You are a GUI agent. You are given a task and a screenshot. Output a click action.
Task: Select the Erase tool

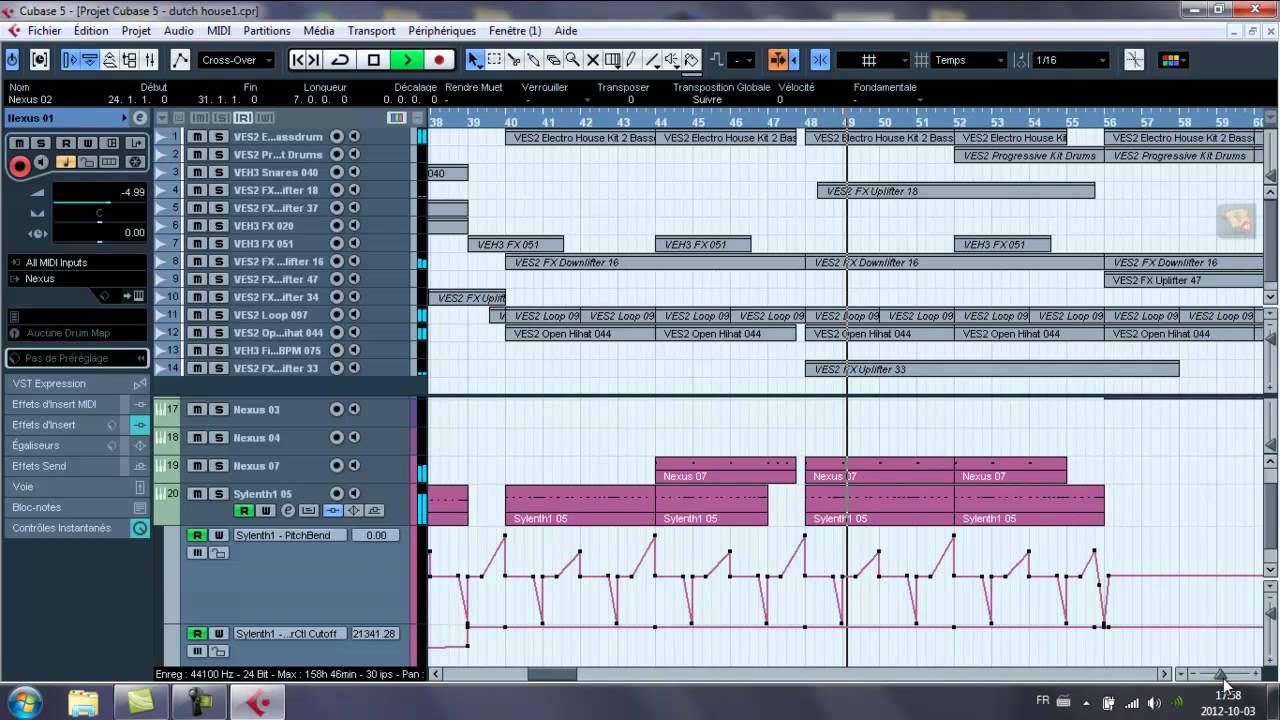[x=553, y=60]
